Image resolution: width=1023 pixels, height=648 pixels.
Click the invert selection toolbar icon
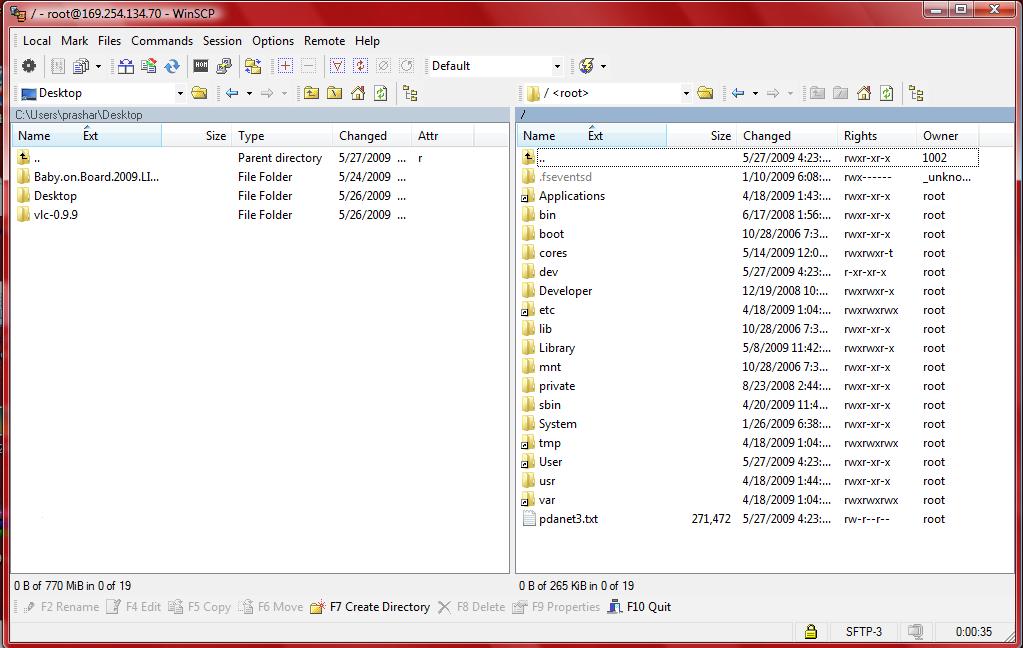coord(360,66)
